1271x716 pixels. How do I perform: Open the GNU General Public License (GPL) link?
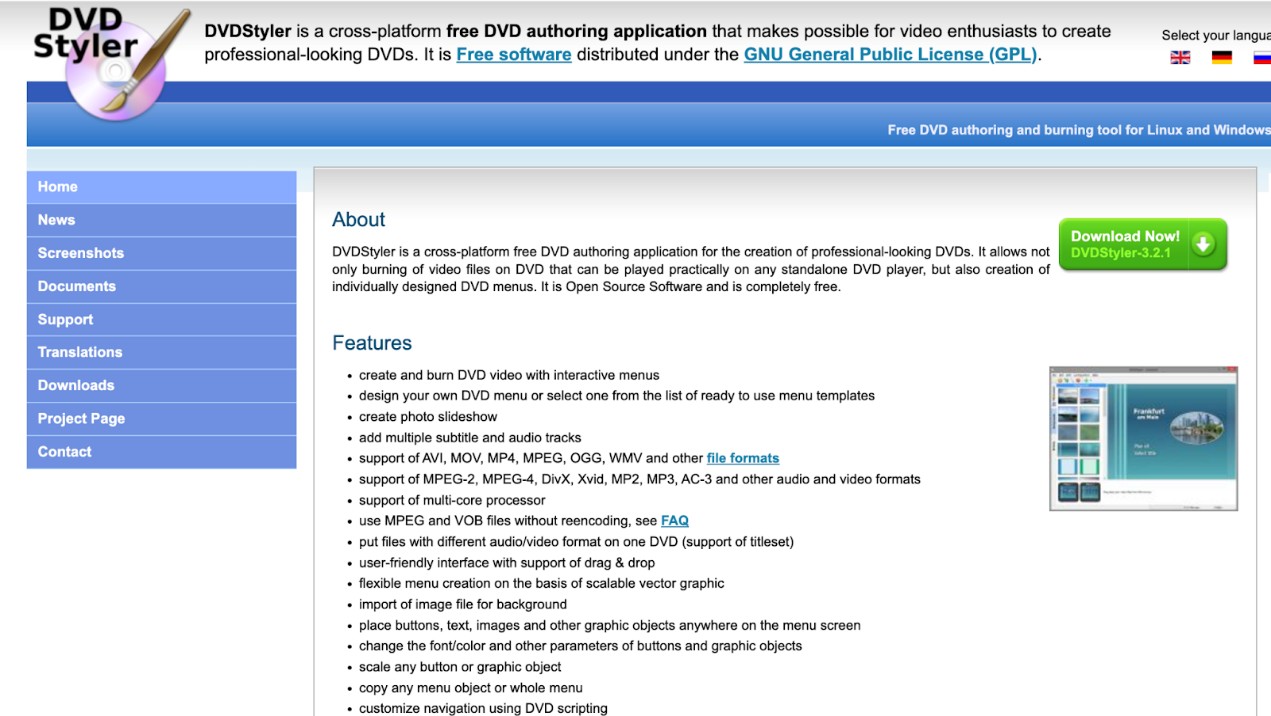(889, 54)
